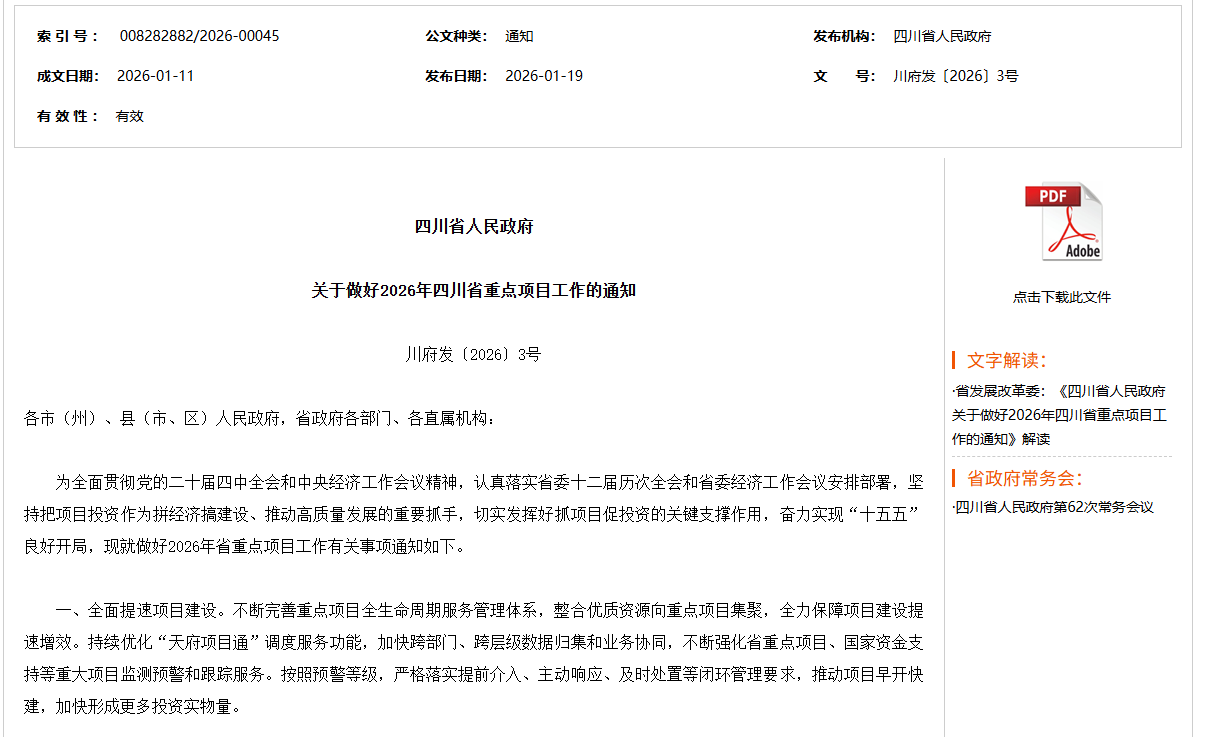Click the Adobe PDF file icon
Viewport: 1207px width, 737px height.
click(x=1062, y=222)
